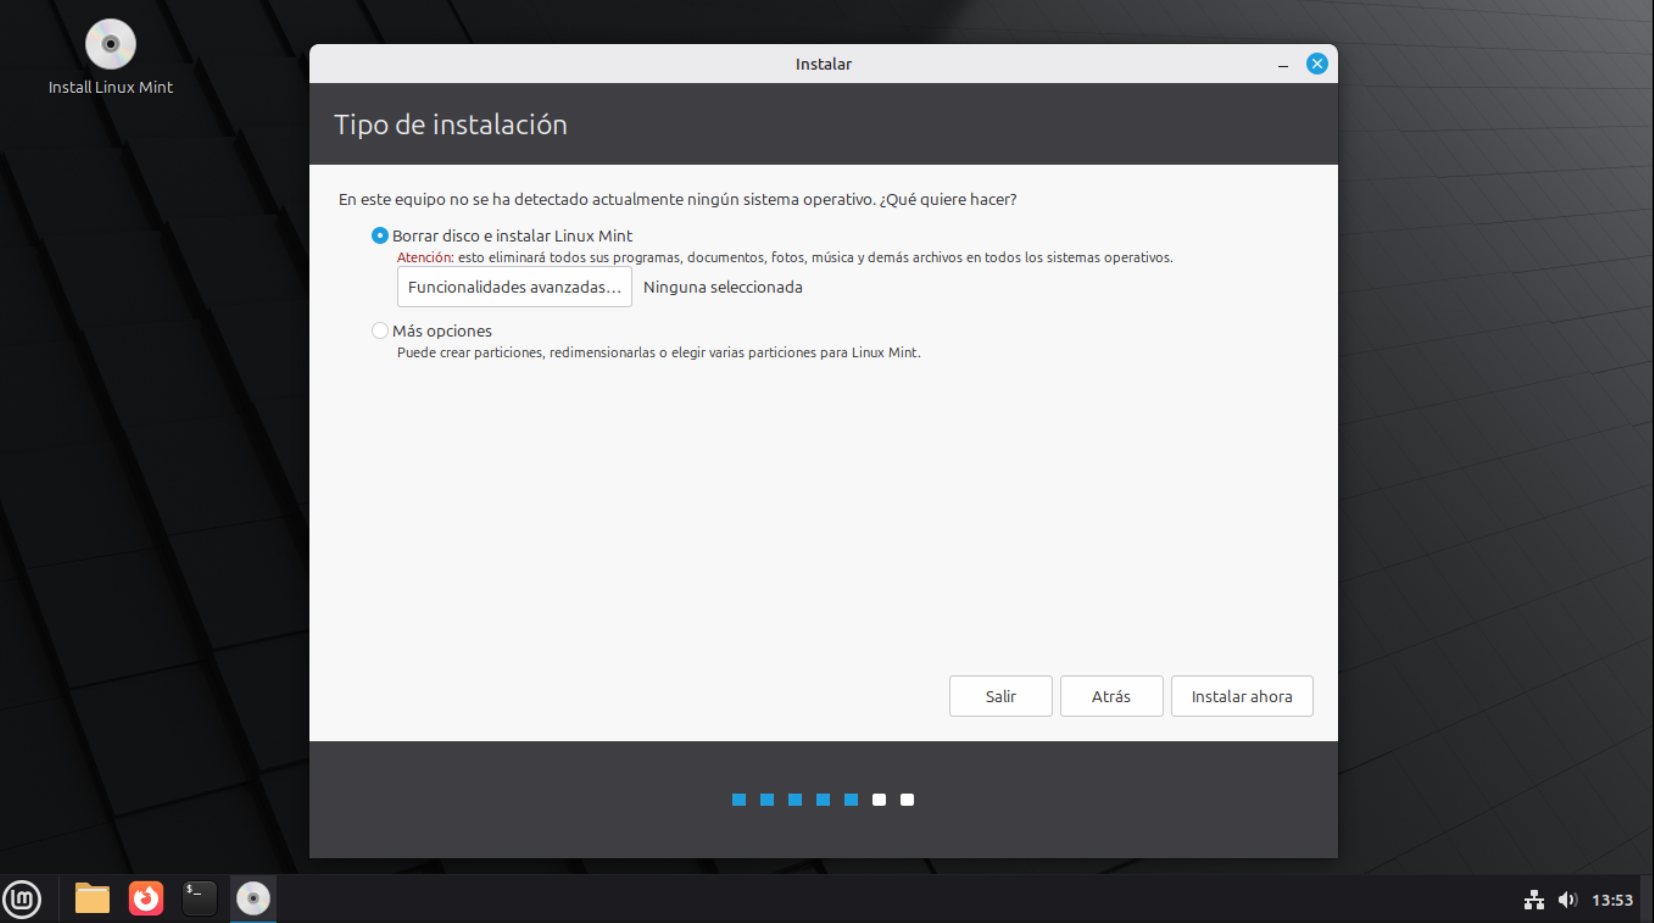Open the Linux Mint start menu

pyautogui.click(x=22, y=899)
